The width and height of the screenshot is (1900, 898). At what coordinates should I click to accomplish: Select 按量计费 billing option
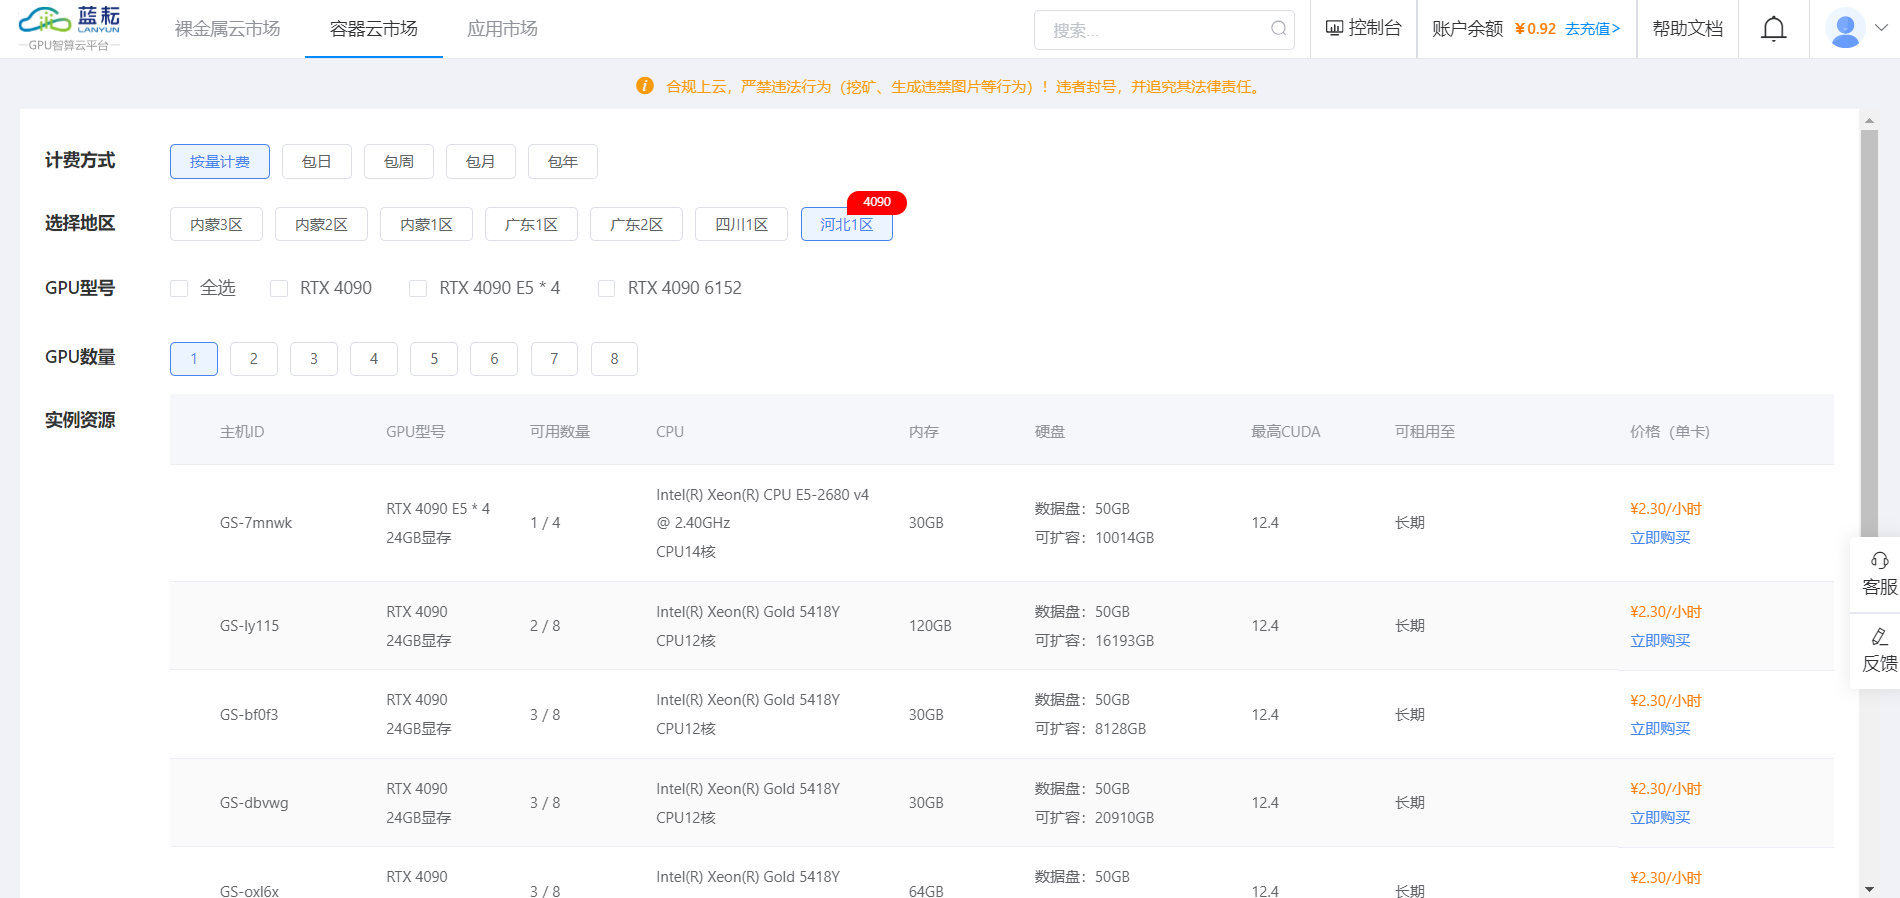(x=220, y=162)
